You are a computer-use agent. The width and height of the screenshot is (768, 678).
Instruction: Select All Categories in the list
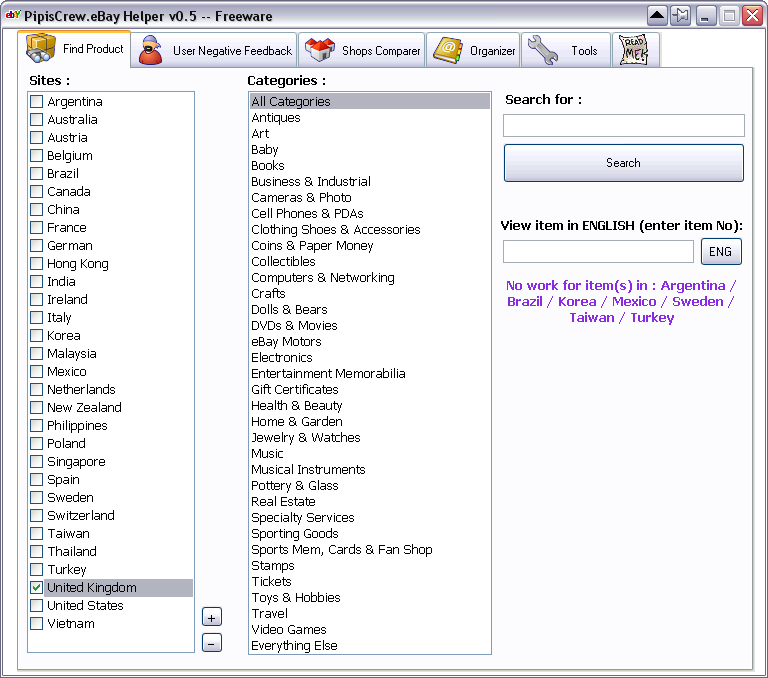click(370, 101)
